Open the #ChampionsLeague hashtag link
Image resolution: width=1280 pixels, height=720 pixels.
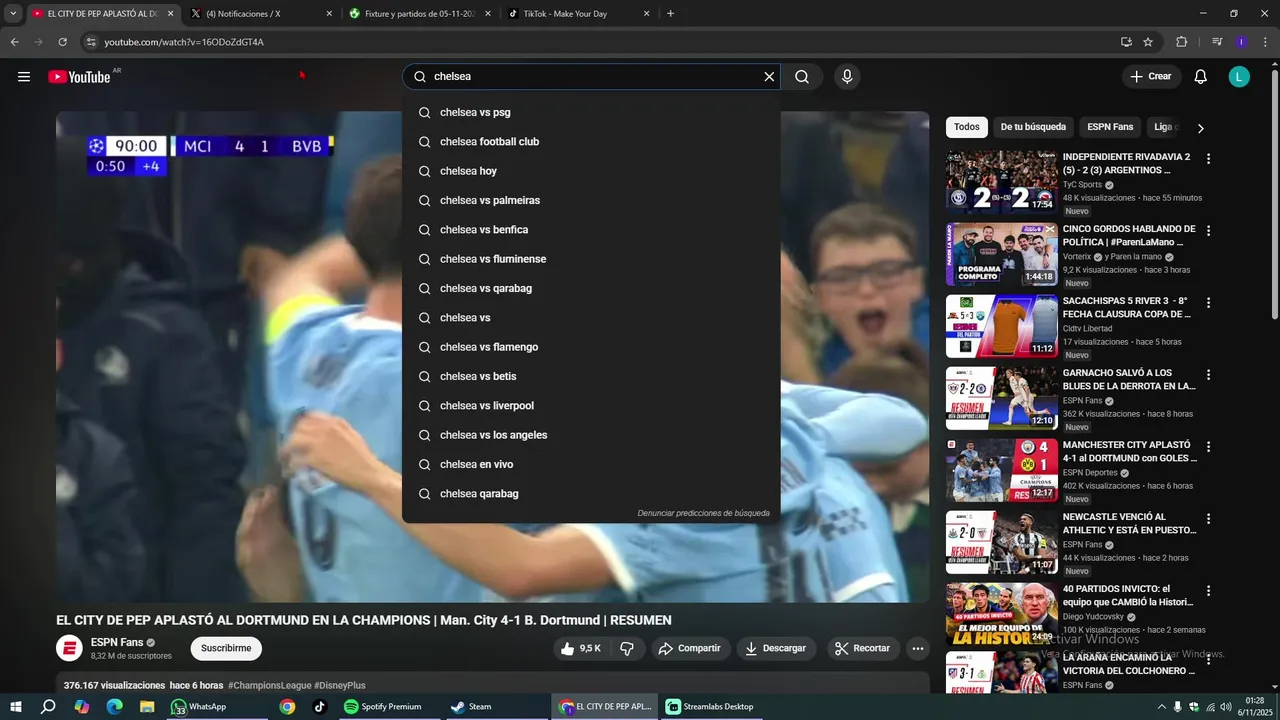coord(269,686)
